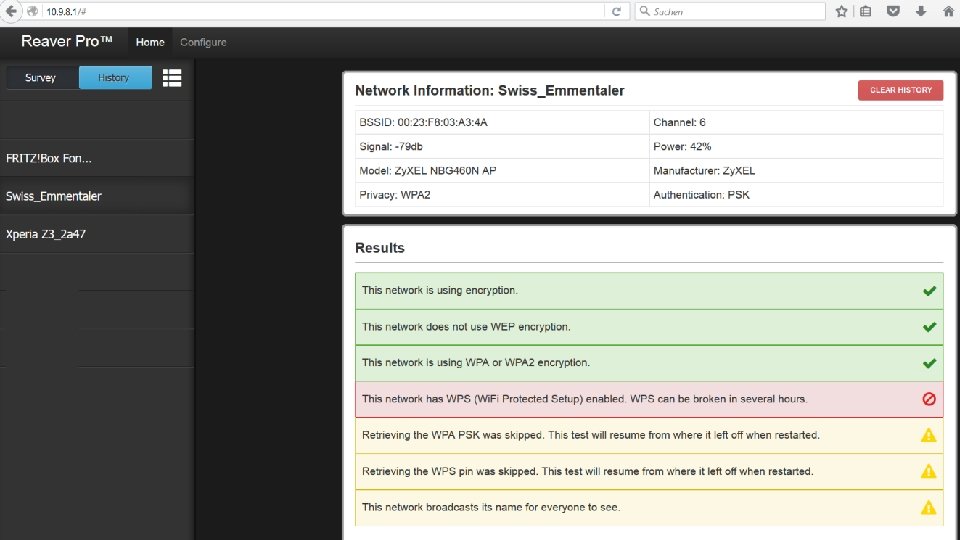Reload the page with refresh icon
The image size is (960, 540).
pyautogui.click(x=617, y=11)
